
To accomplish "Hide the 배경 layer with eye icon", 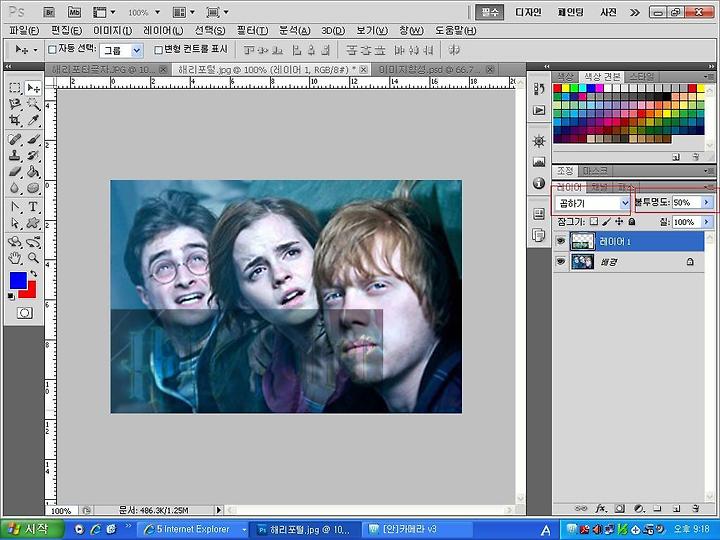I will tap(560, 262).
